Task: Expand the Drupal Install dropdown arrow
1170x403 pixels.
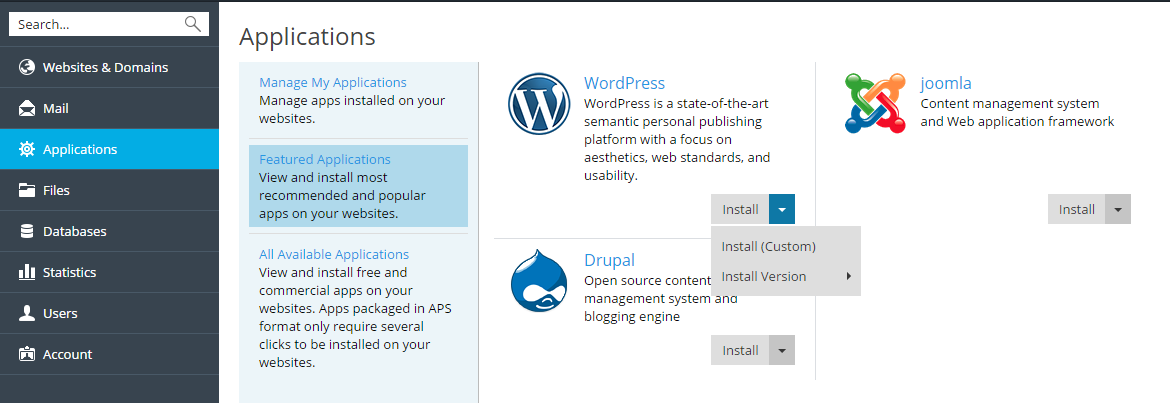Action: click(x=782, y=351)
